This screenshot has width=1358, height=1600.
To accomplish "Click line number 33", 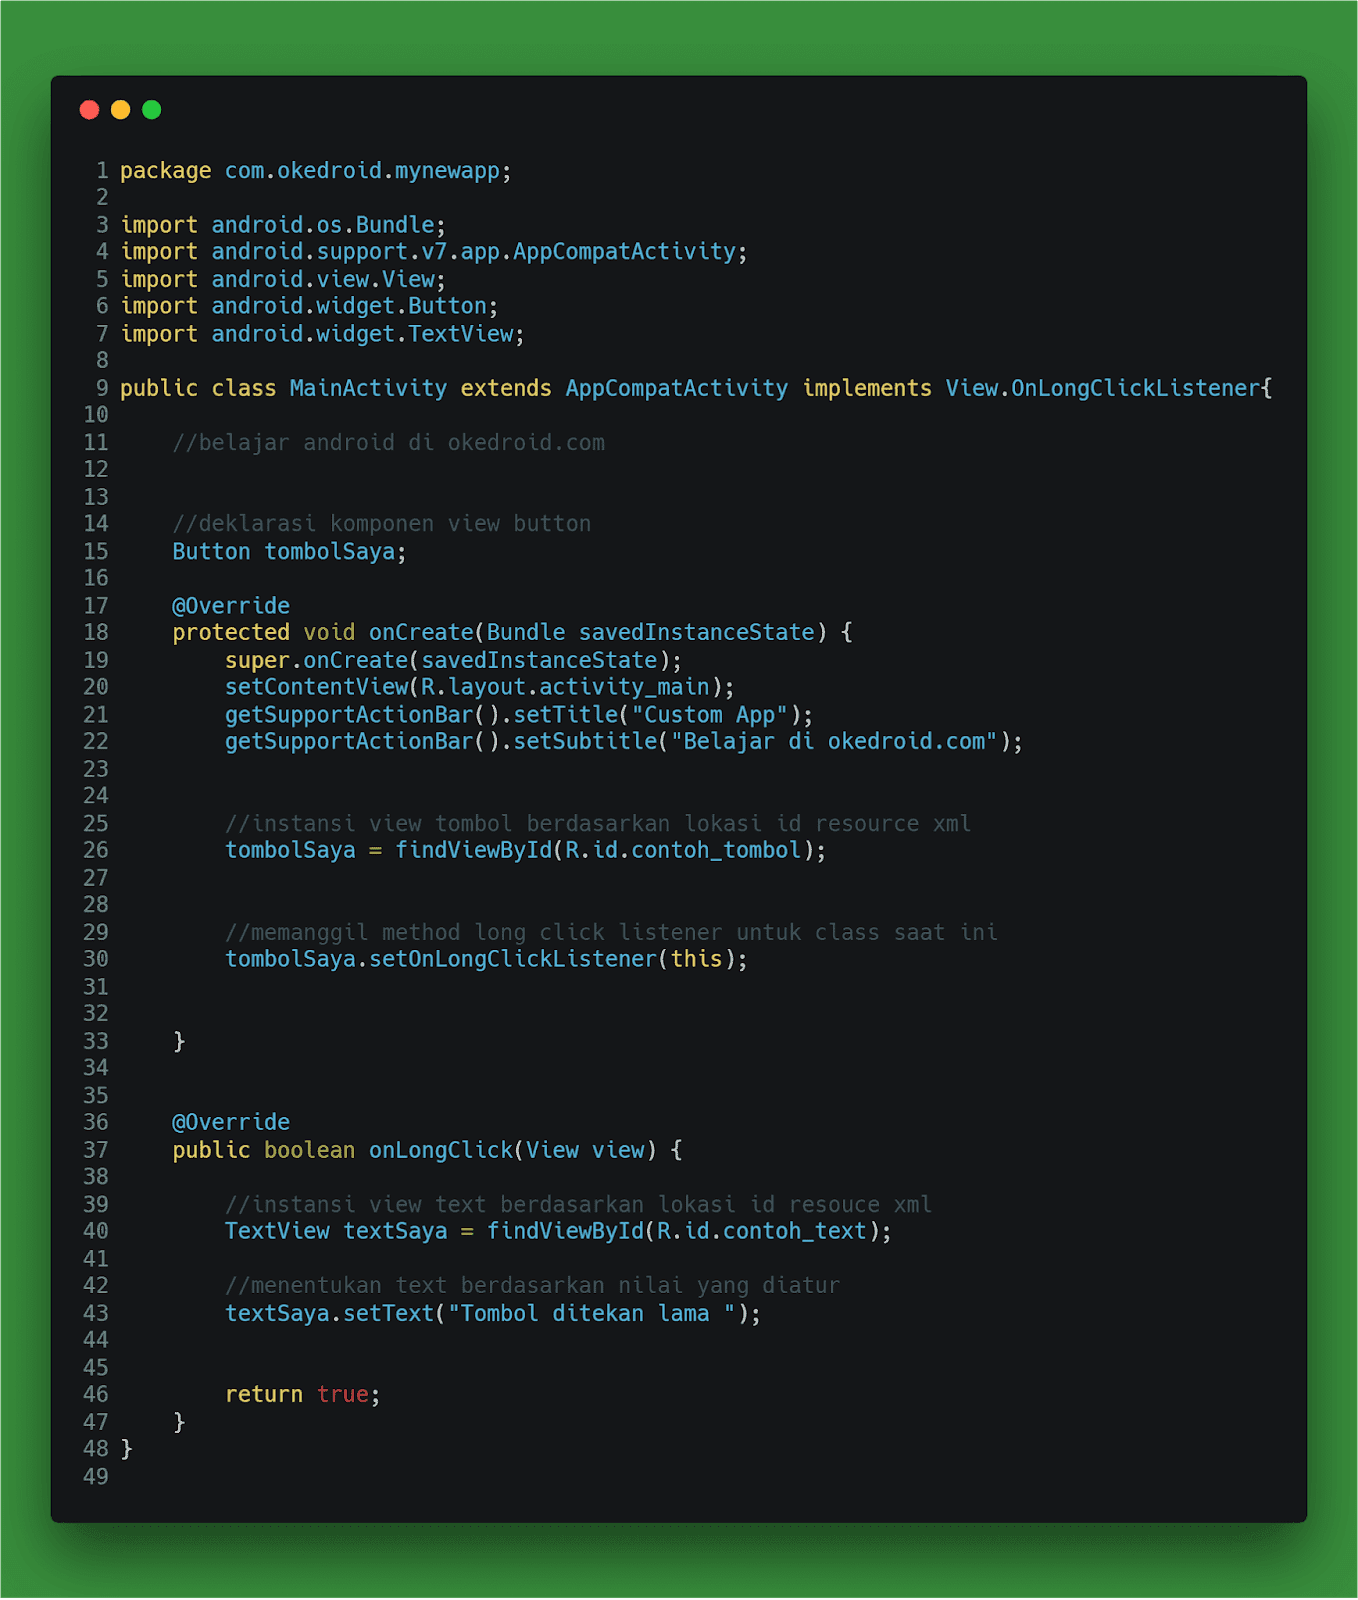I will click(96, 1042).
